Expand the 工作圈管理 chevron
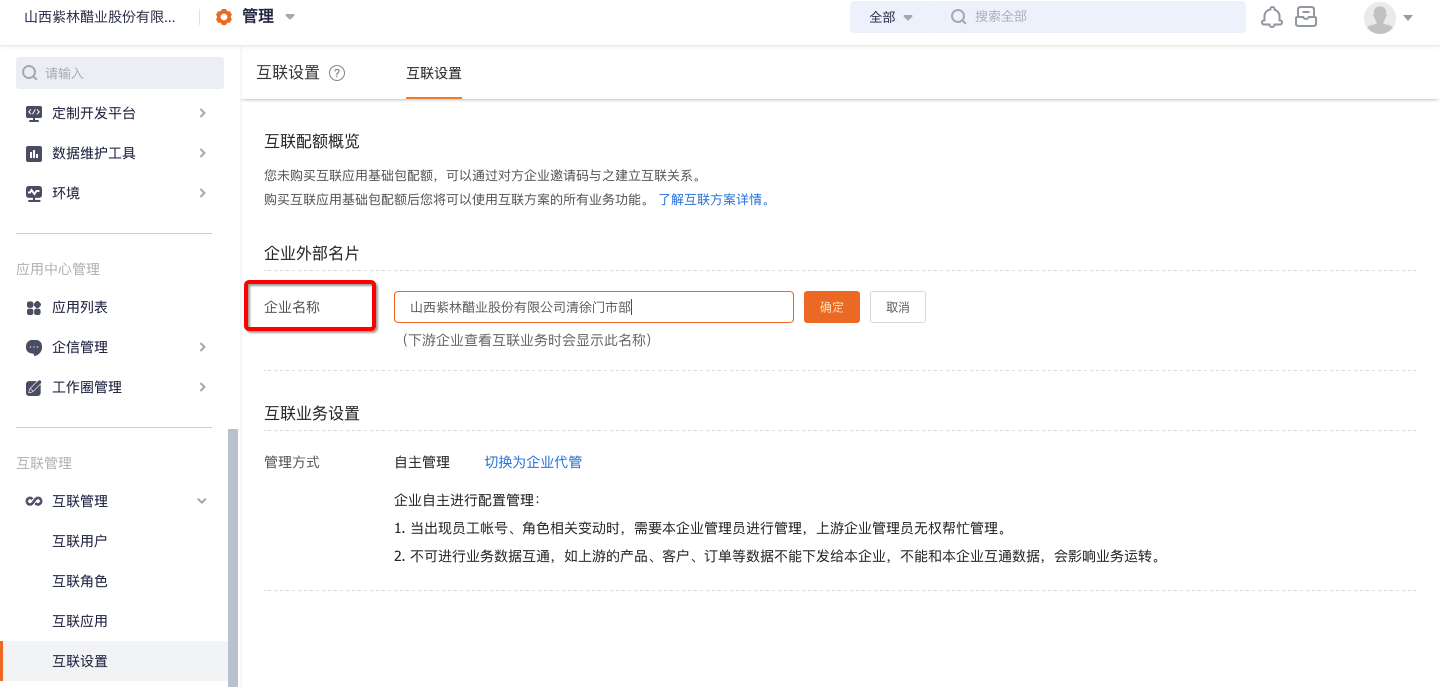The image size is (1440, 687). pos(202,387)
